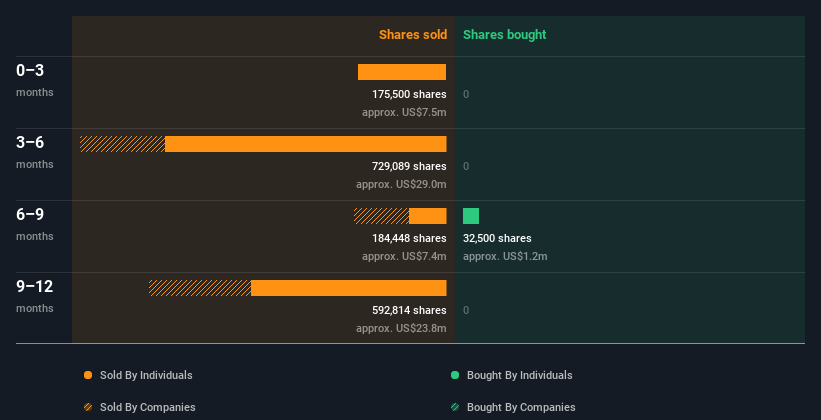The width and height of the screenshot is (821, 420).
Task: Click the striped segment of 6–9 months bar
Action: pos(381,216)
